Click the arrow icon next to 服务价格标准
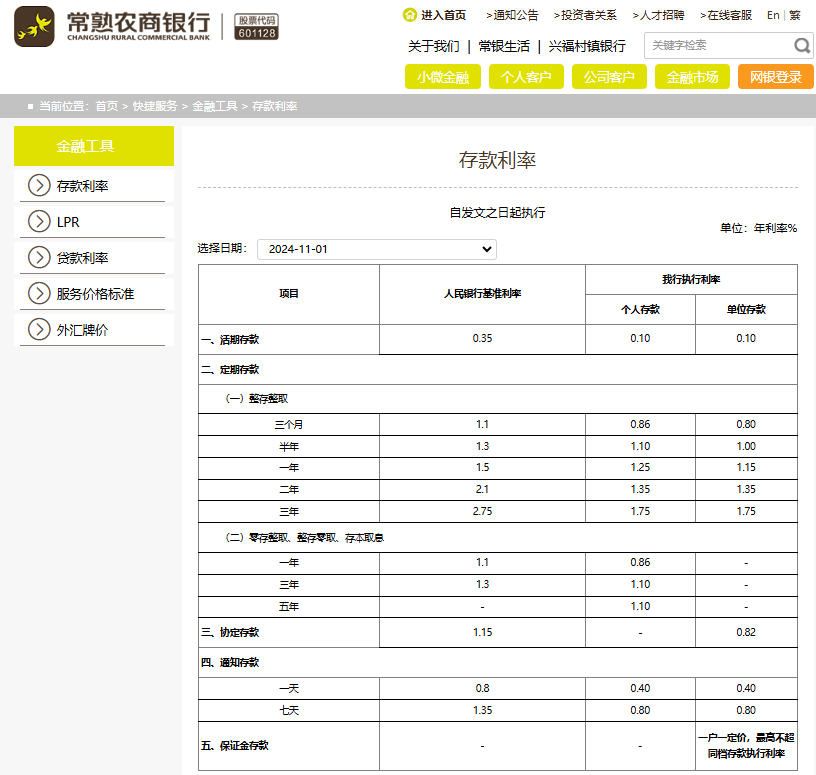The image size is (816, 775). coord(39,293)
